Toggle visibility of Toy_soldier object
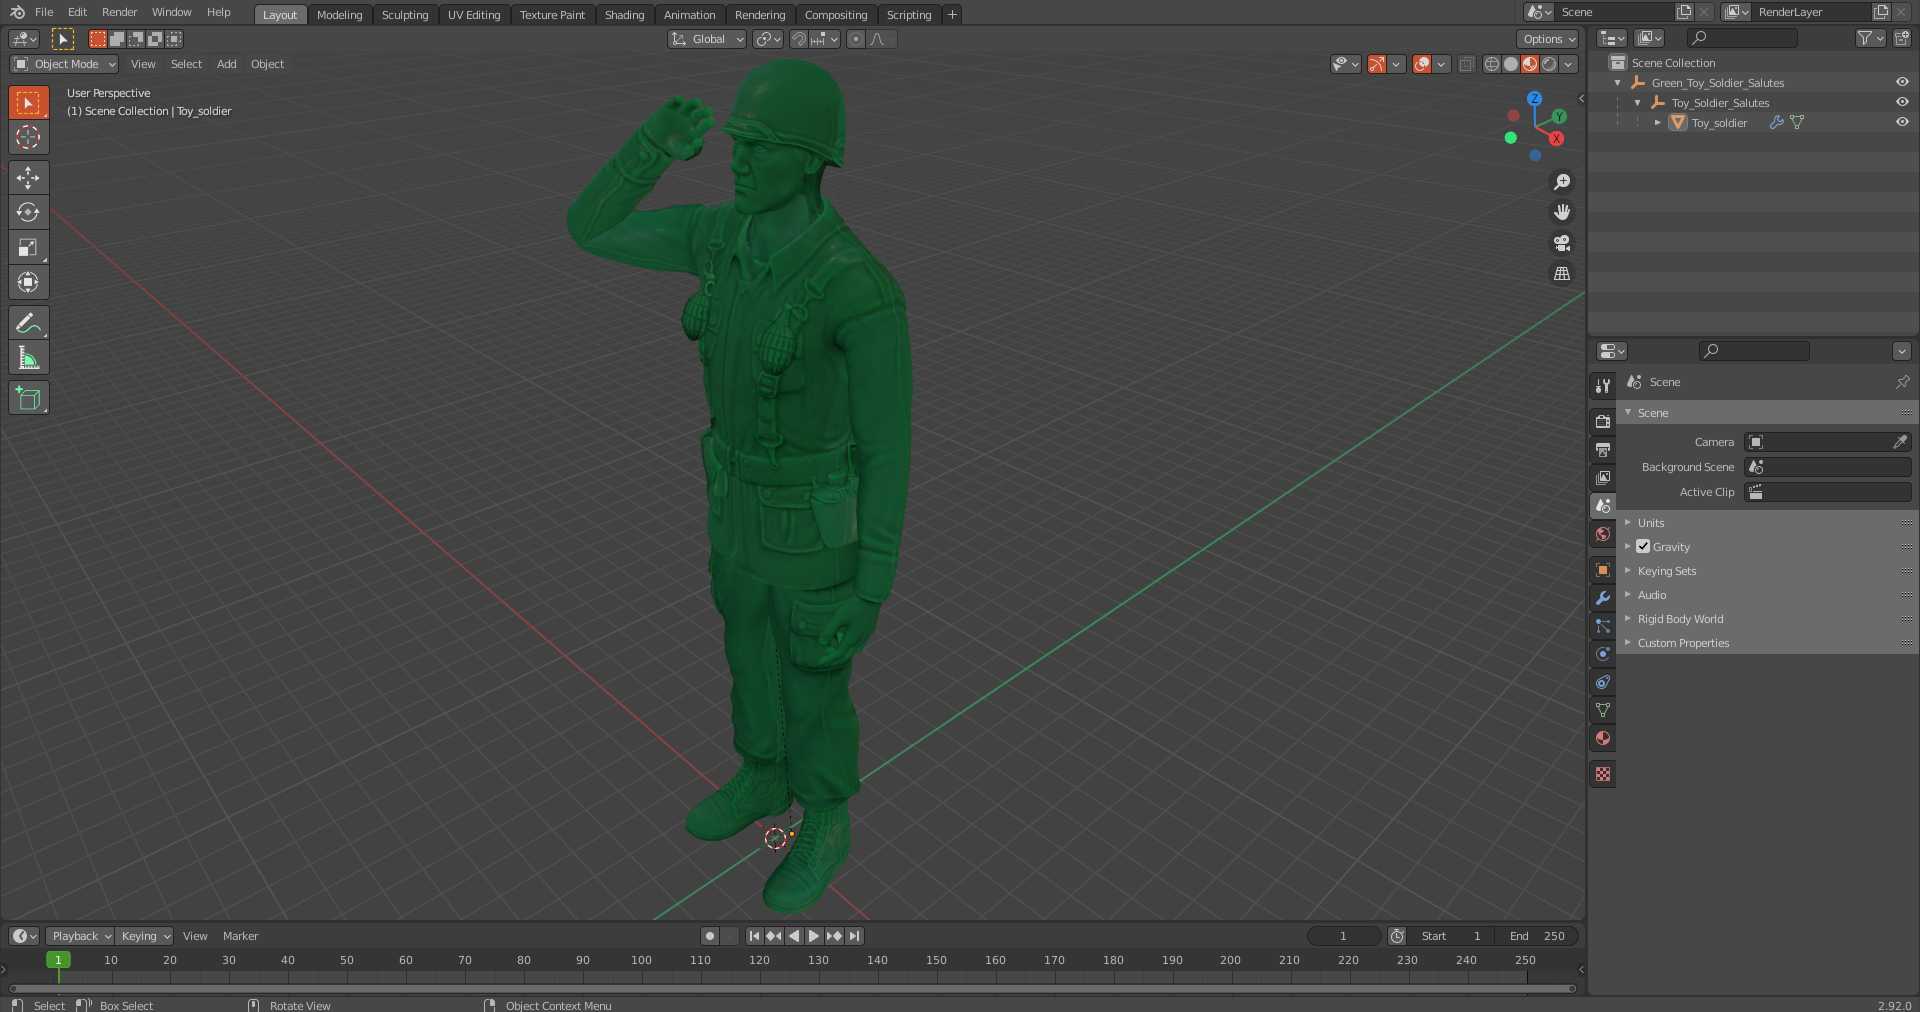This screenshot has width=1920, height=1012. [x=1902, y=122]
